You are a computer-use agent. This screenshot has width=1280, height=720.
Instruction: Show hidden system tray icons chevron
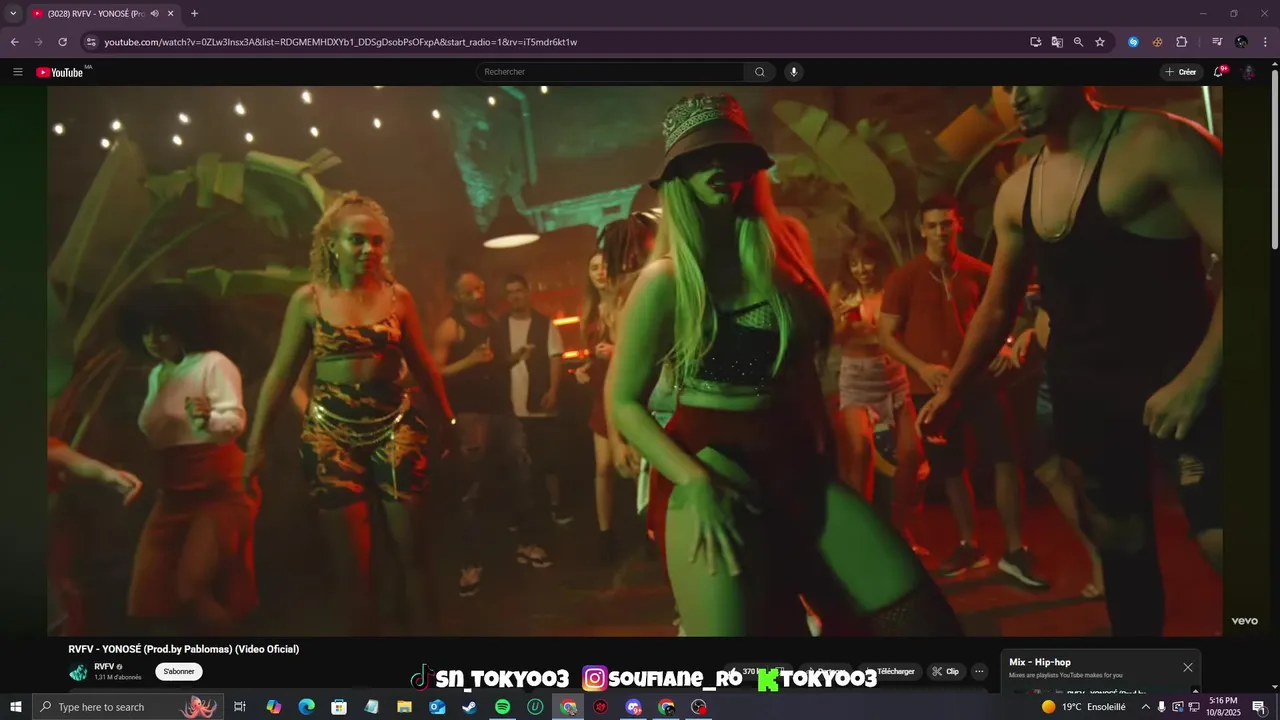point(1146,707)
